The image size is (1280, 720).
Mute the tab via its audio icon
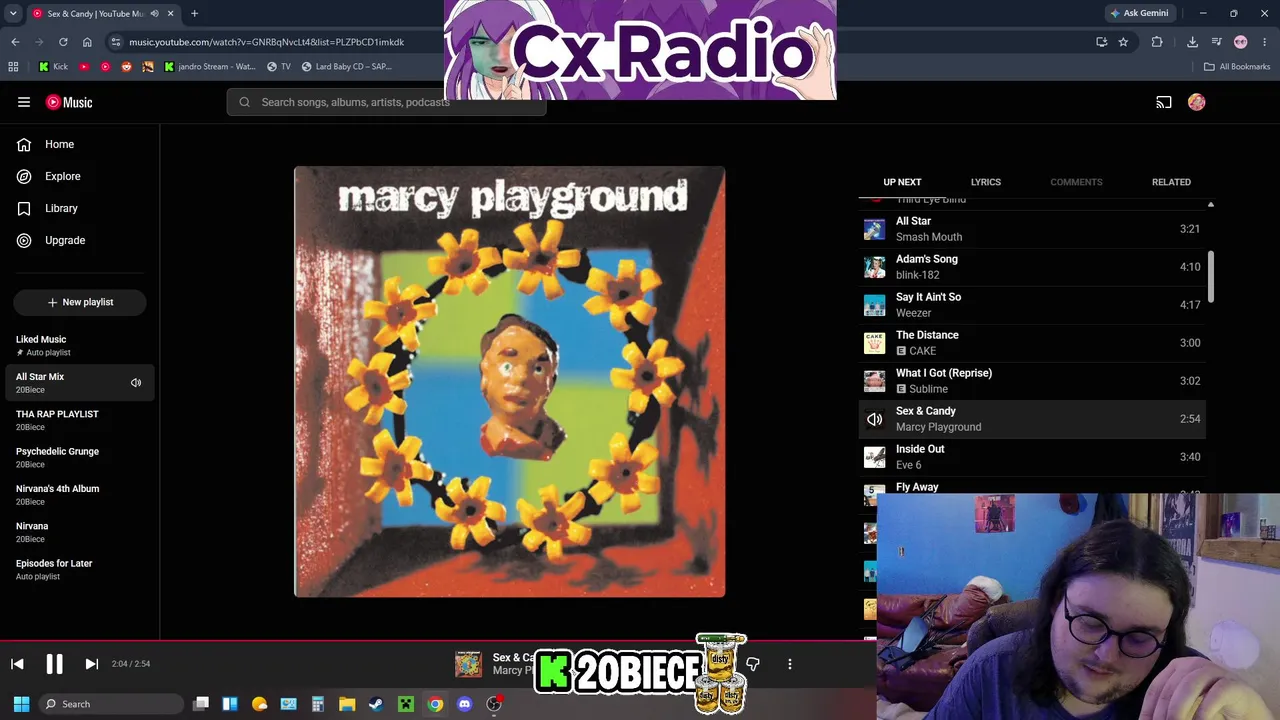pyautogui.click(x=154, y=13)
